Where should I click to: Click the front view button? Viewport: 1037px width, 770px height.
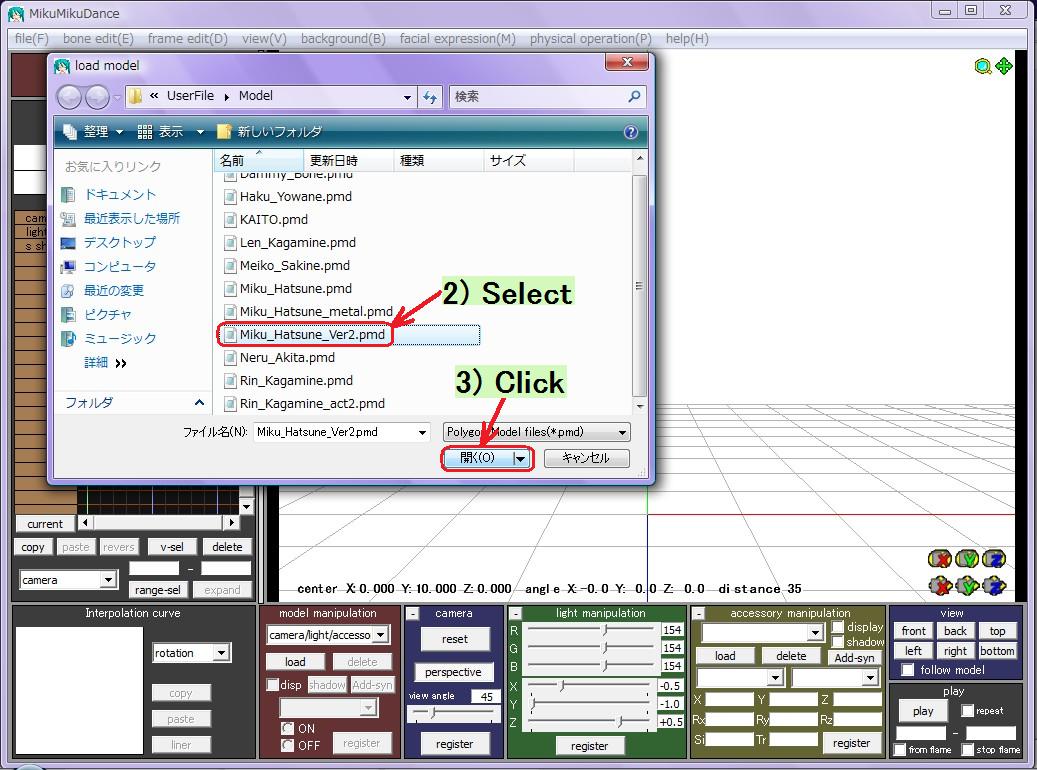[x=913, y=631]
